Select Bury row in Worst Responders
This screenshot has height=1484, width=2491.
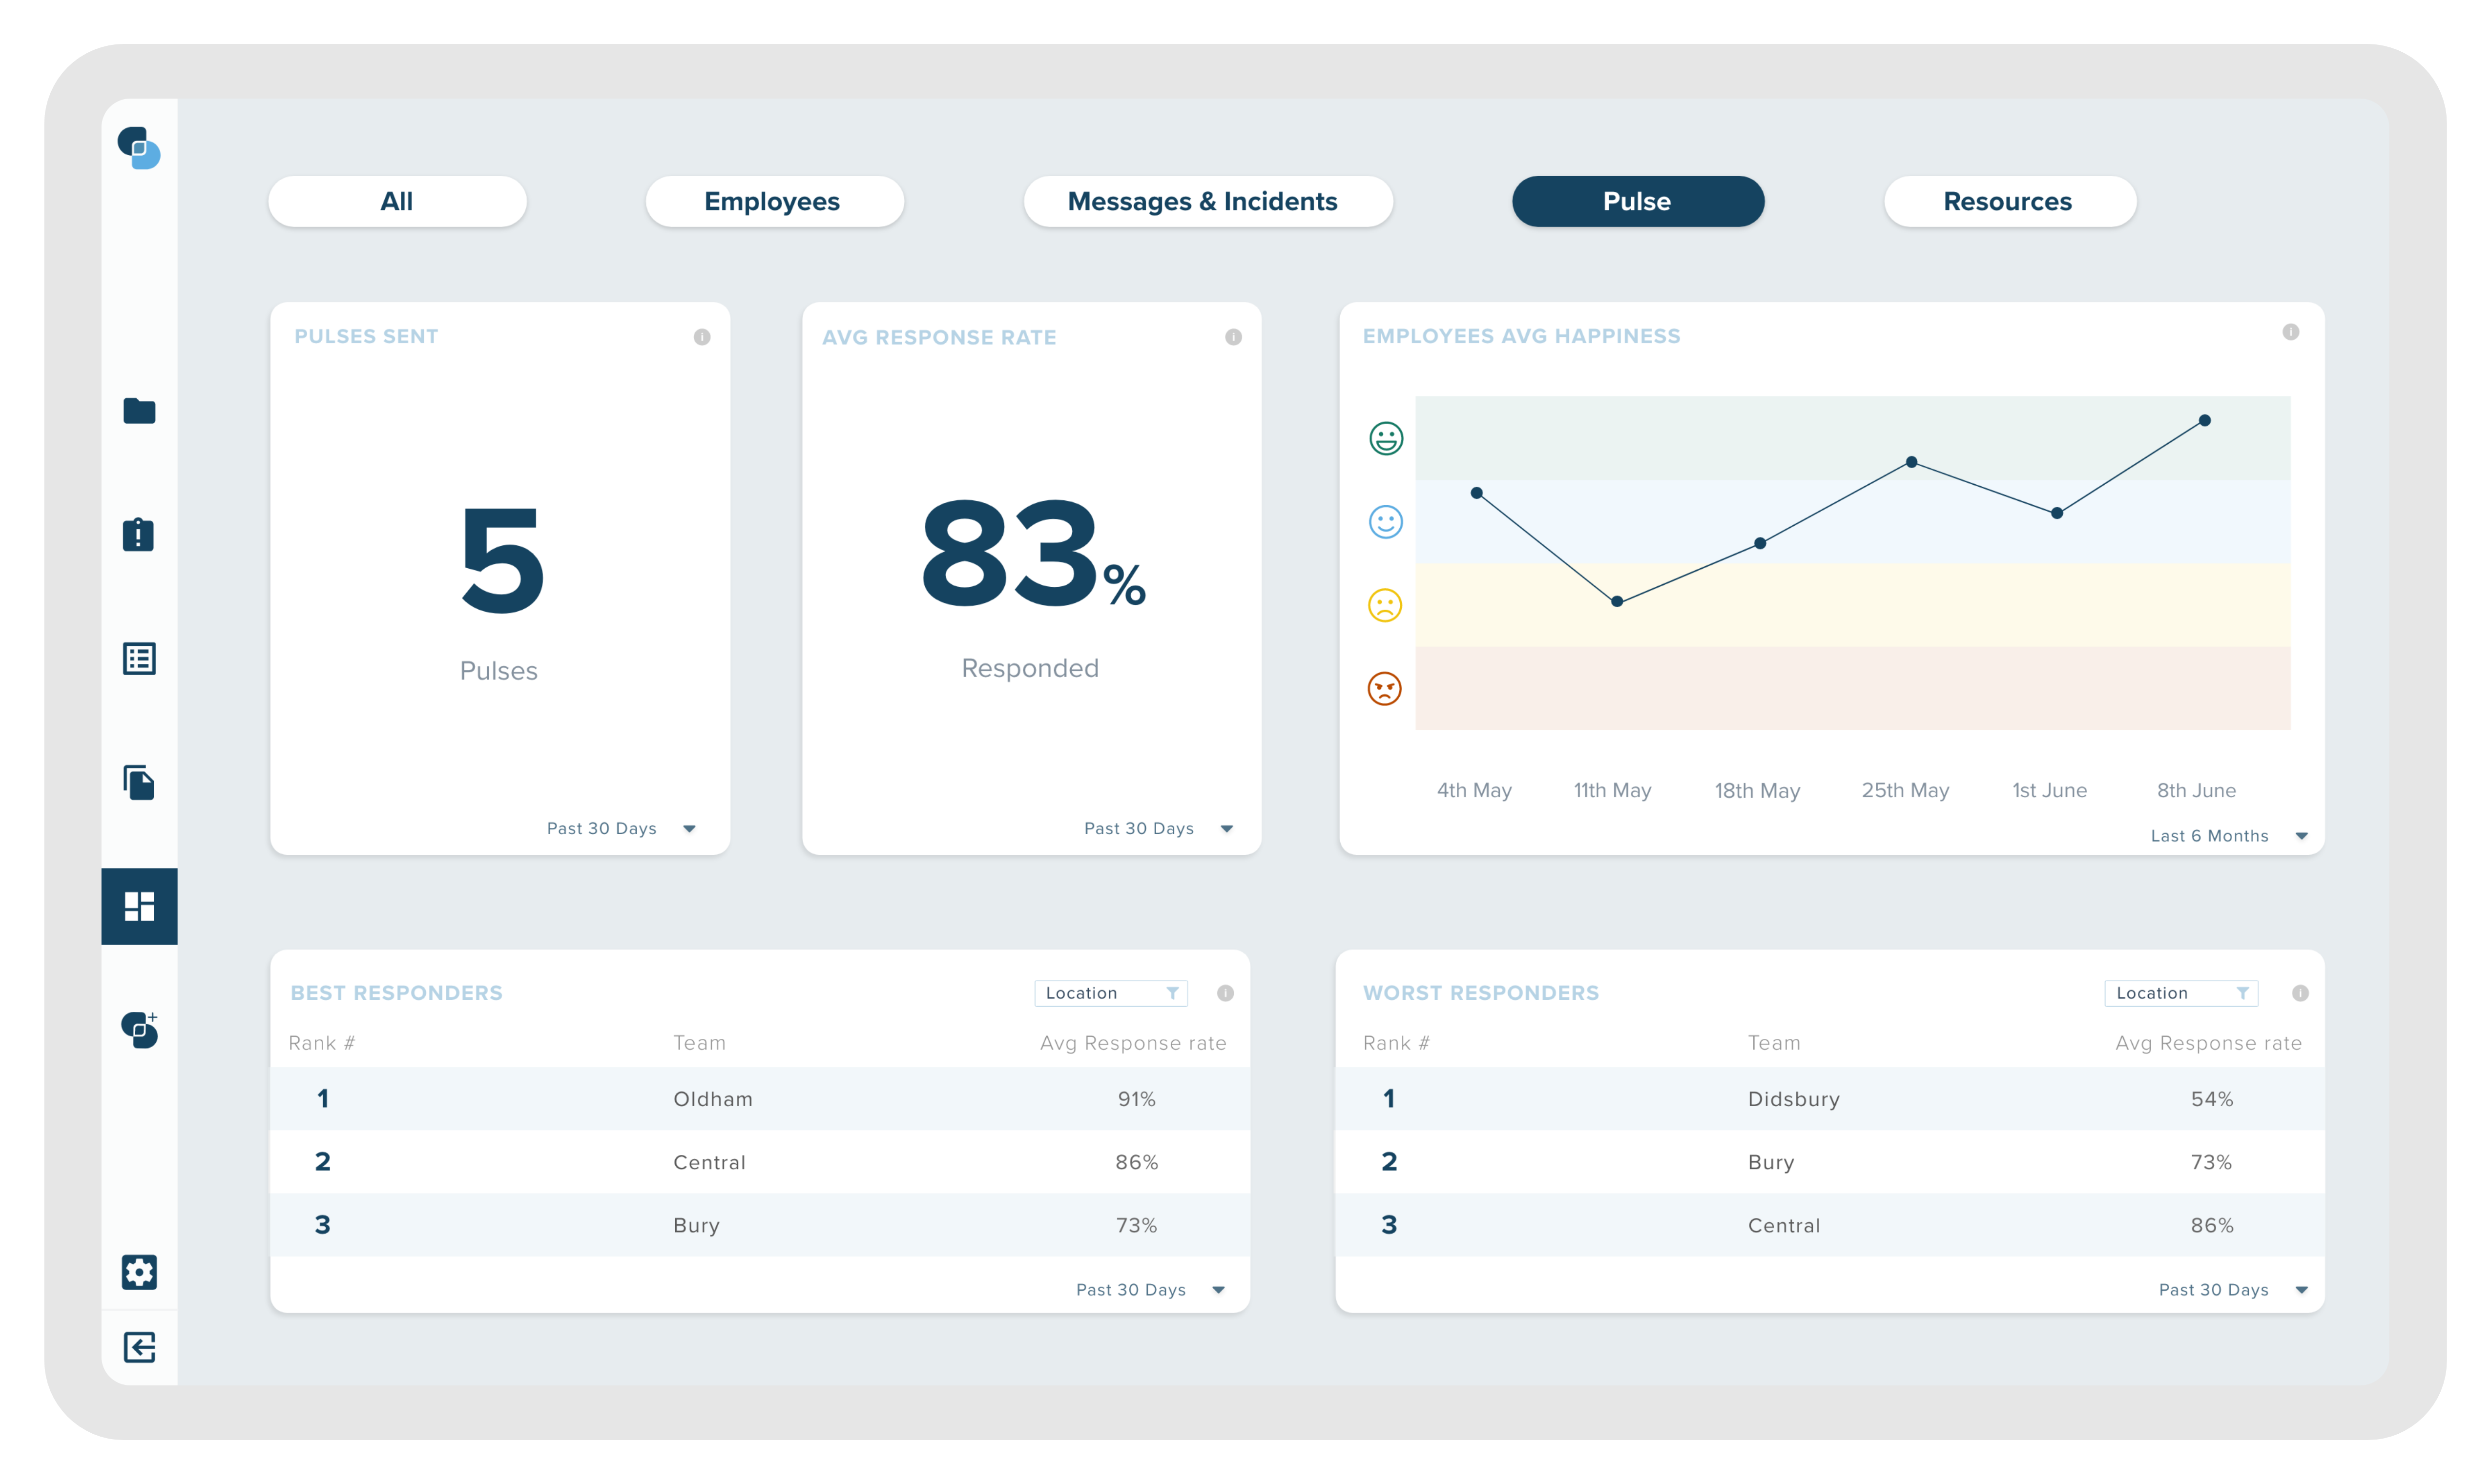tap(1829, 1161)
